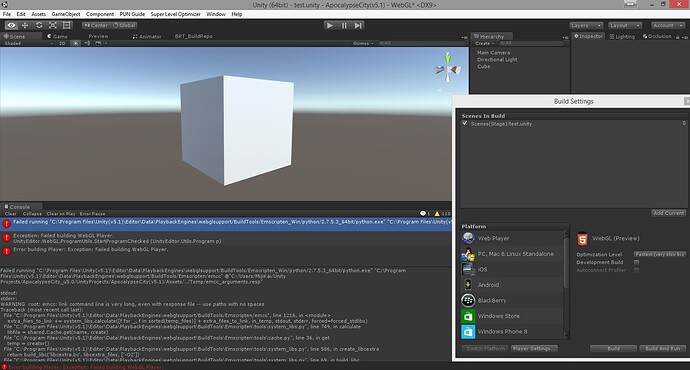Toggle console Collapse mode
This screenshot has width=690, height=370.
(x=32, y=214)
